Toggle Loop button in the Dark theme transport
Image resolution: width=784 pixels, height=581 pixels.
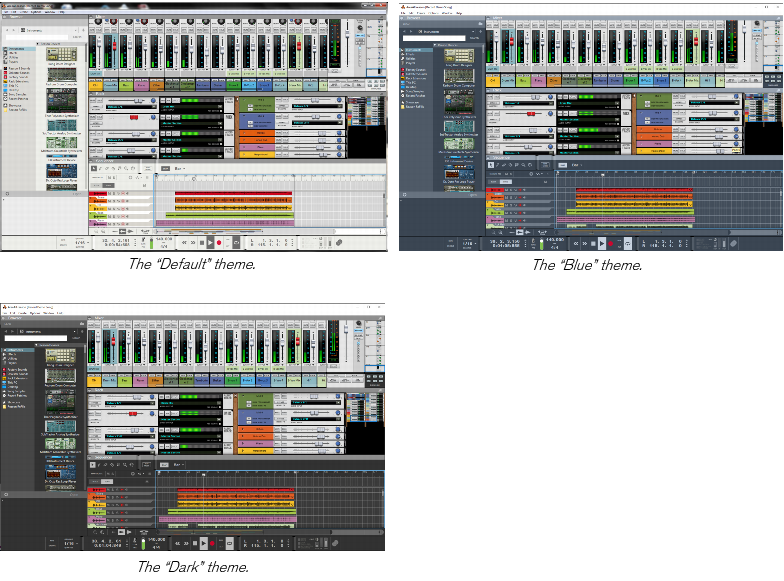pos(229,543)
